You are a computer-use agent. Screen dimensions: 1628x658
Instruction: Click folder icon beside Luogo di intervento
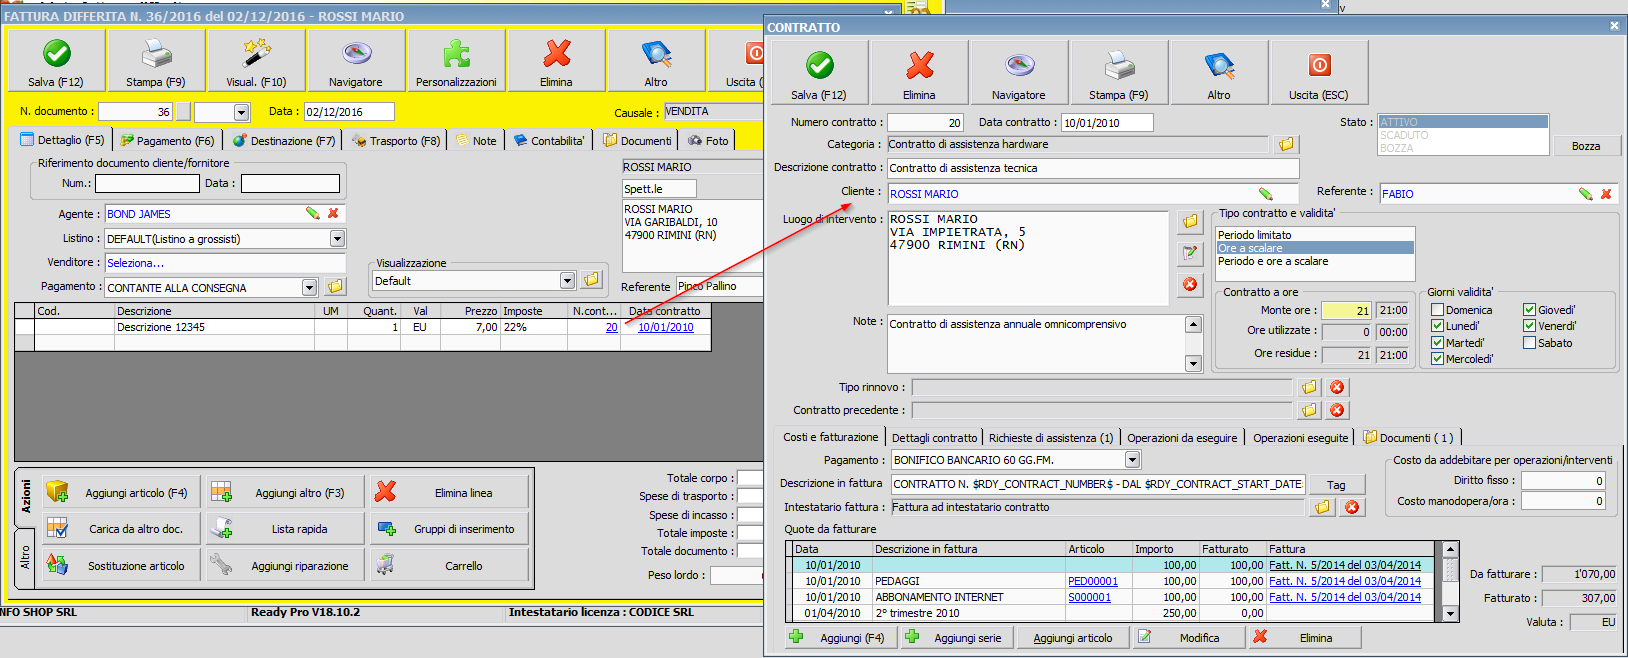point(1190,221)
